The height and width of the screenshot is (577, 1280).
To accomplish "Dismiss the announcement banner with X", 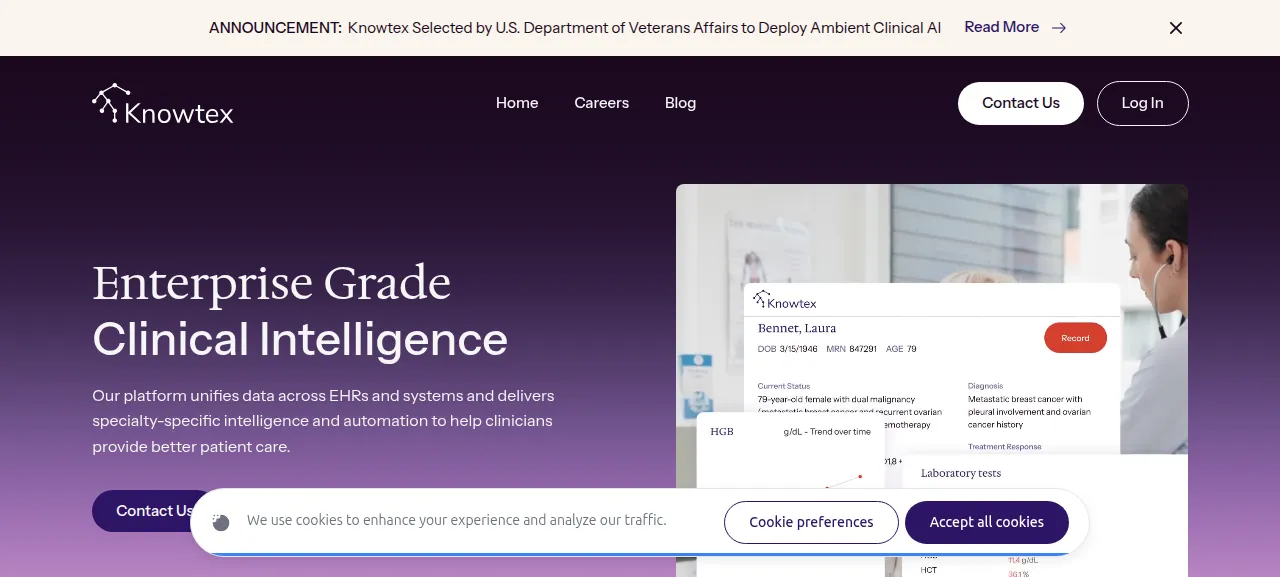I will pyautogui.click(x=1176, y=28).
